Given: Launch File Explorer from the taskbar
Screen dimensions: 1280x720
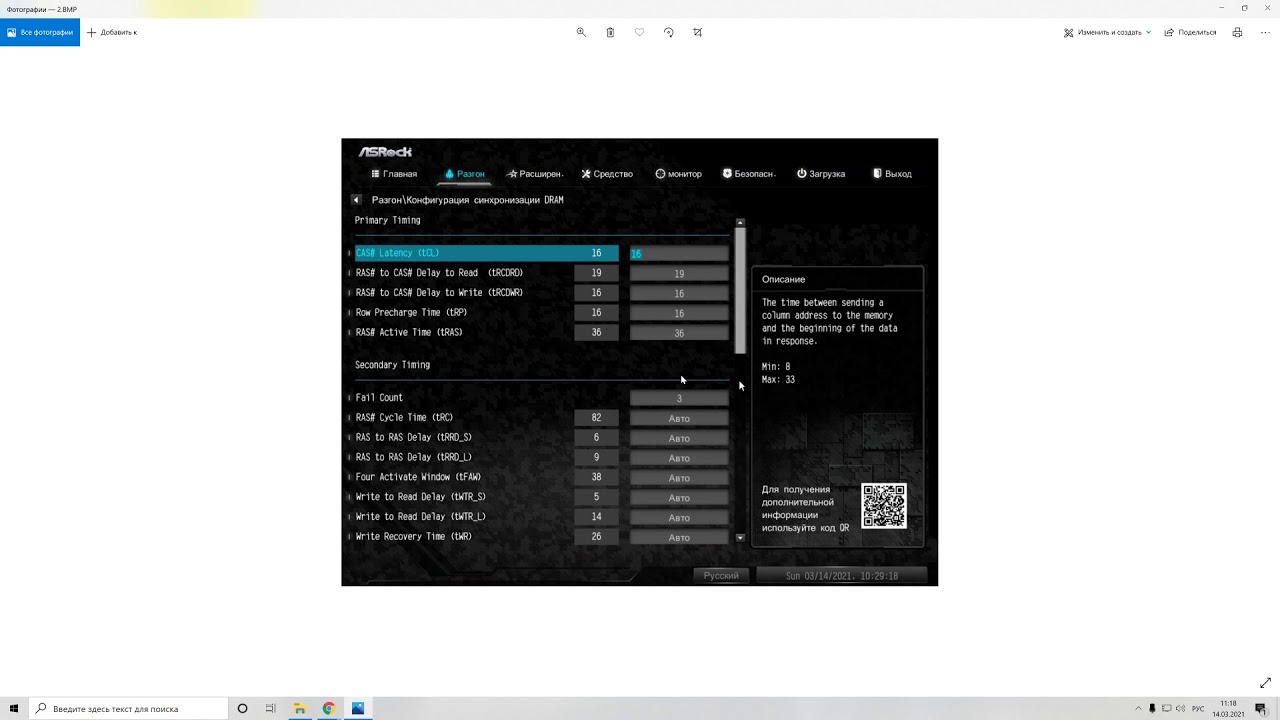Looking at the screenshot, I should [x=299, y=708].
